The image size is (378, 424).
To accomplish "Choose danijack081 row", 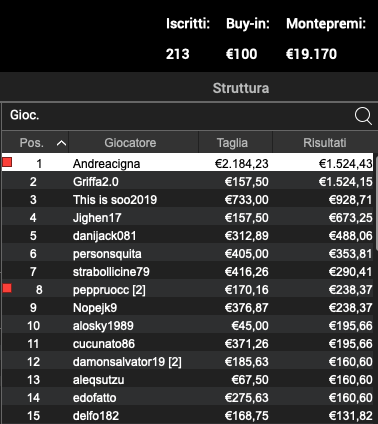I will tap(187, 236).
